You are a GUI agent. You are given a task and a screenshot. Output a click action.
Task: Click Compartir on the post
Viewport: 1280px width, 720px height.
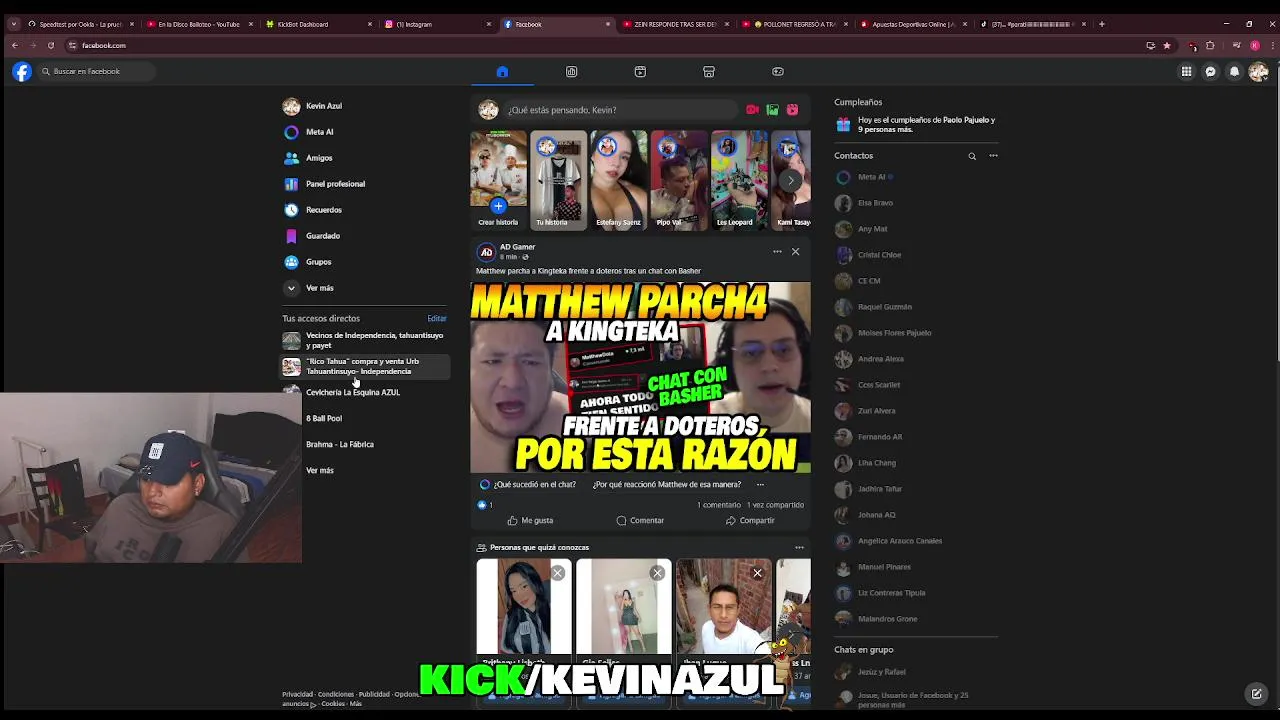[750, 521]
